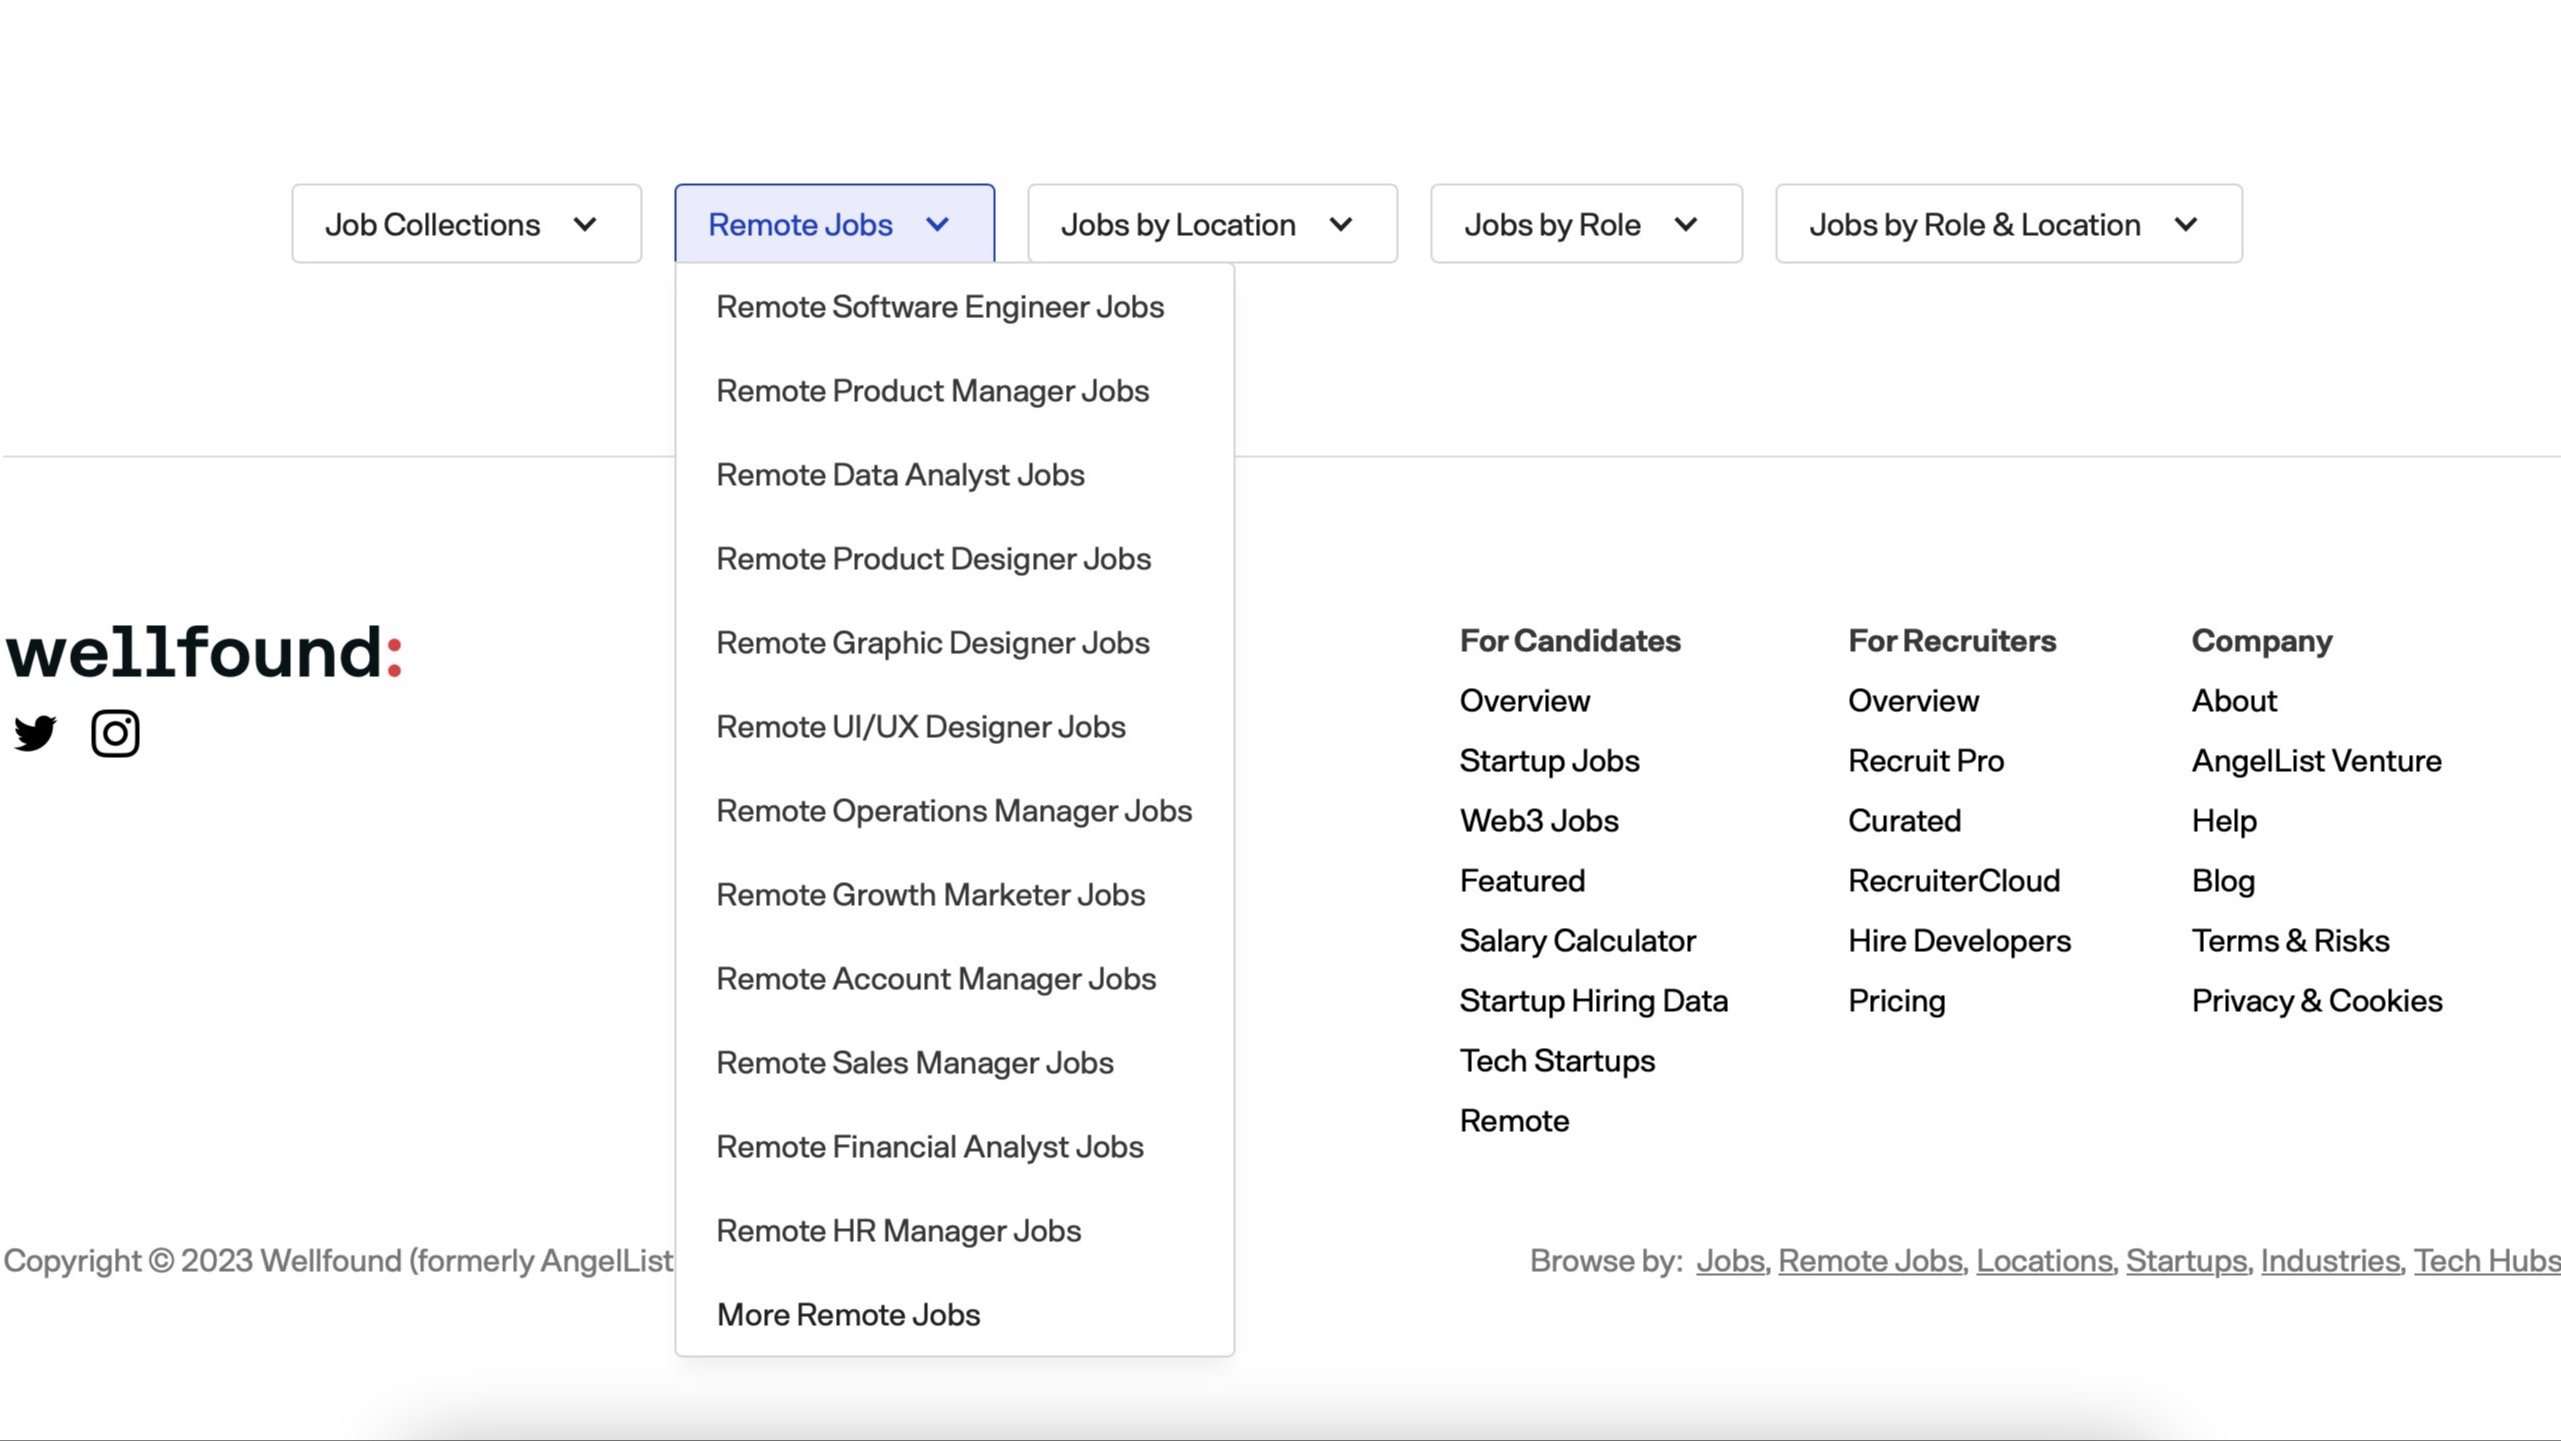Viewport: 2561px width, 1441px height.
Task: Expand the Job Collections dropdown
Action: [x=466, y=224]
